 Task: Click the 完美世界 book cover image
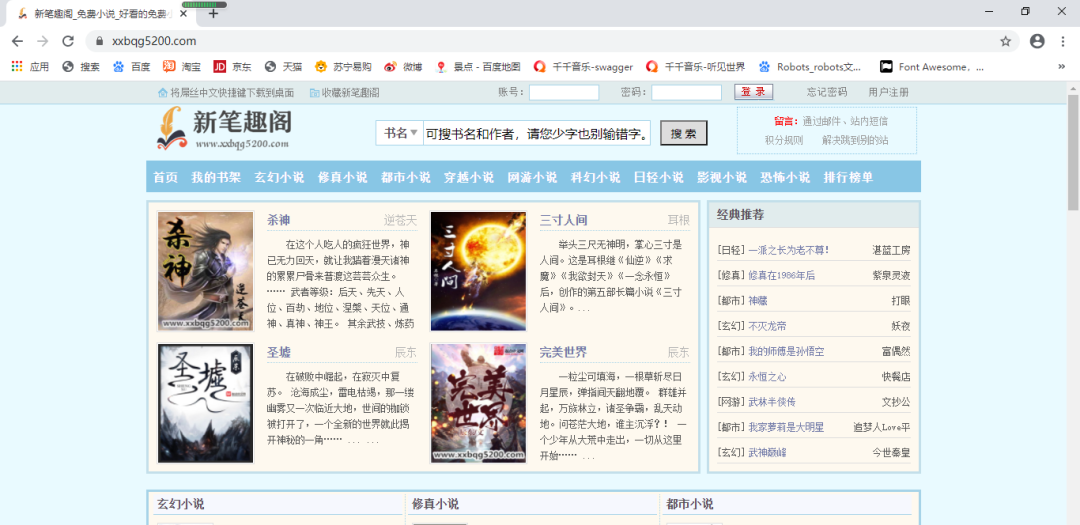pyautogui.click(x=478, y=404)
